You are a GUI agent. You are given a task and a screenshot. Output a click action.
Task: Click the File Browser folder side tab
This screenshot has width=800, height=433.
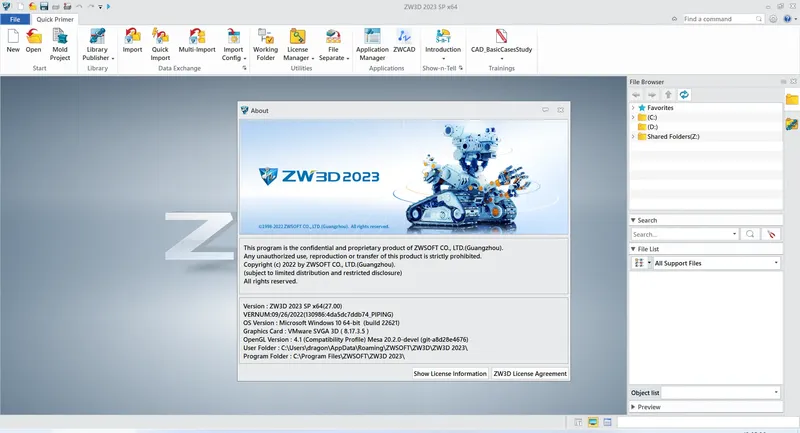[792, 99]
